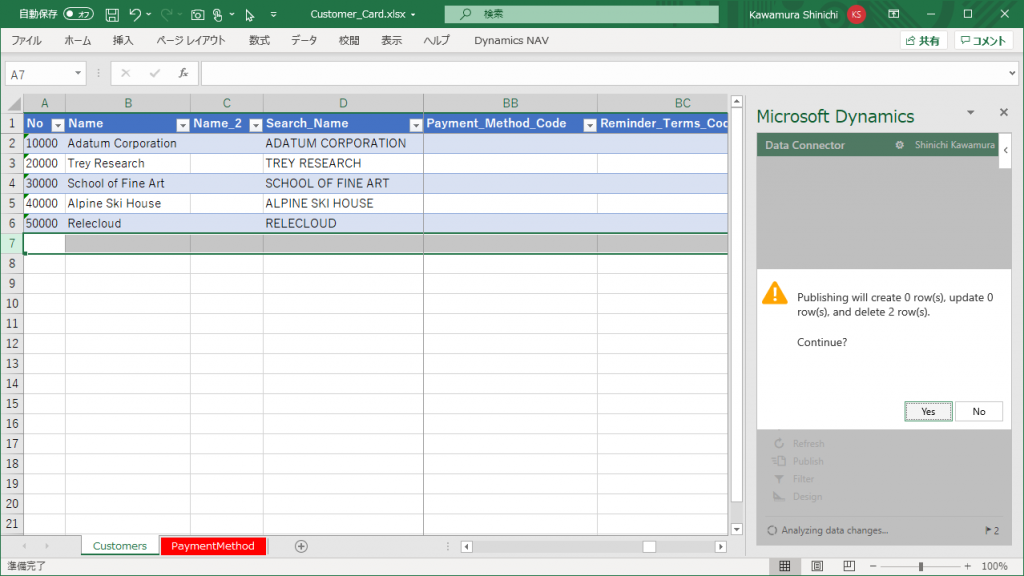This screenshot has height=576, width=1024.
Task: Switch to Normal view icon in status bar
Action: coord(785,566)
